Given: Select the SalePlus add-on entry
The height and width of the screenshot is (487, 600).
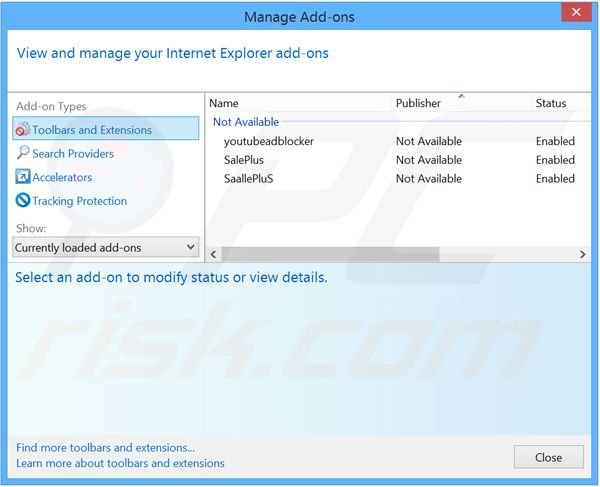Looking at the screenshot, I should (244, 160).
